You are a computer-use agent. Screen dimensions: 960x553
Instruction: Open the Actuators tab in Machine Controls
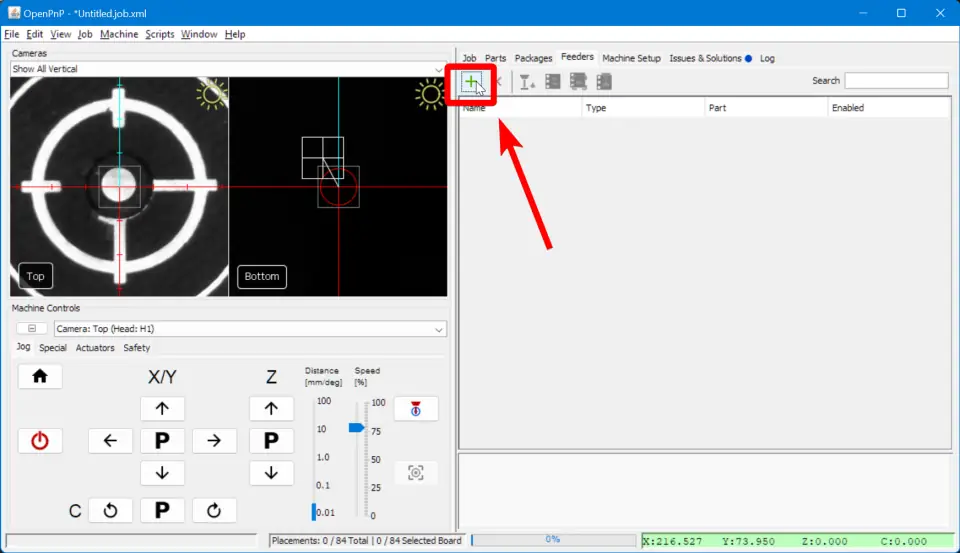click(x=95, y=348)
